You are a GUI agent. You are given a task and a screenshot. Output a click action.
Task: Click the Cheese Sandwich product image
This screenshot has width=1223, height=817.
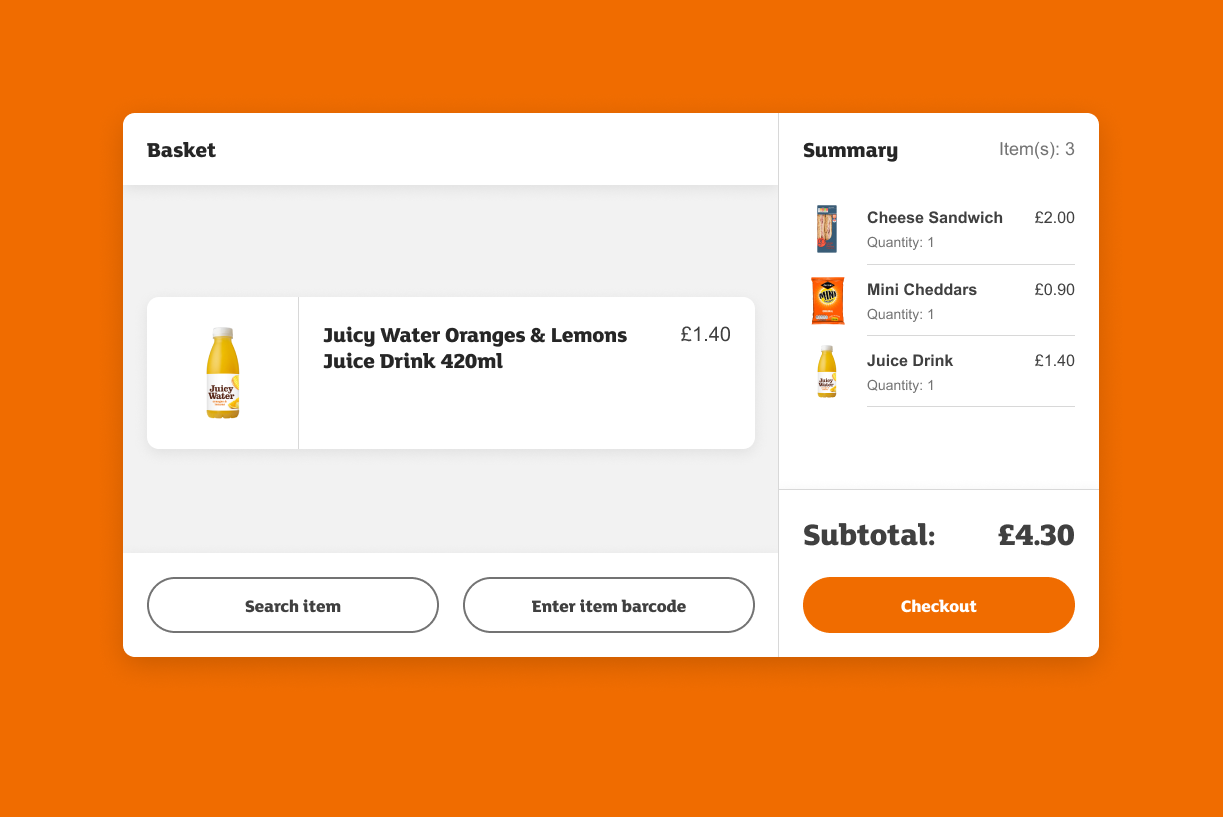click(x=827, y=229)
